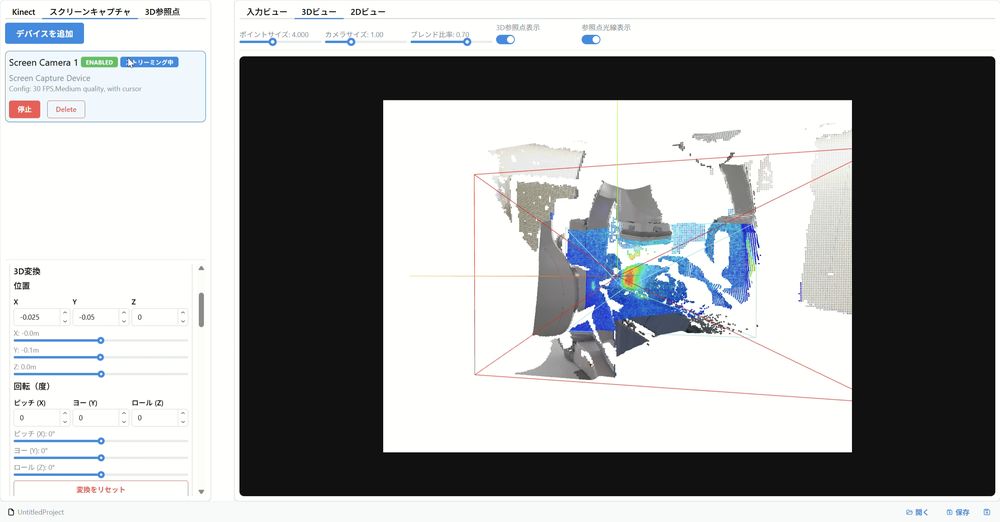
Task: Increment the position Z value with up arrow
Action: (183, 313)
